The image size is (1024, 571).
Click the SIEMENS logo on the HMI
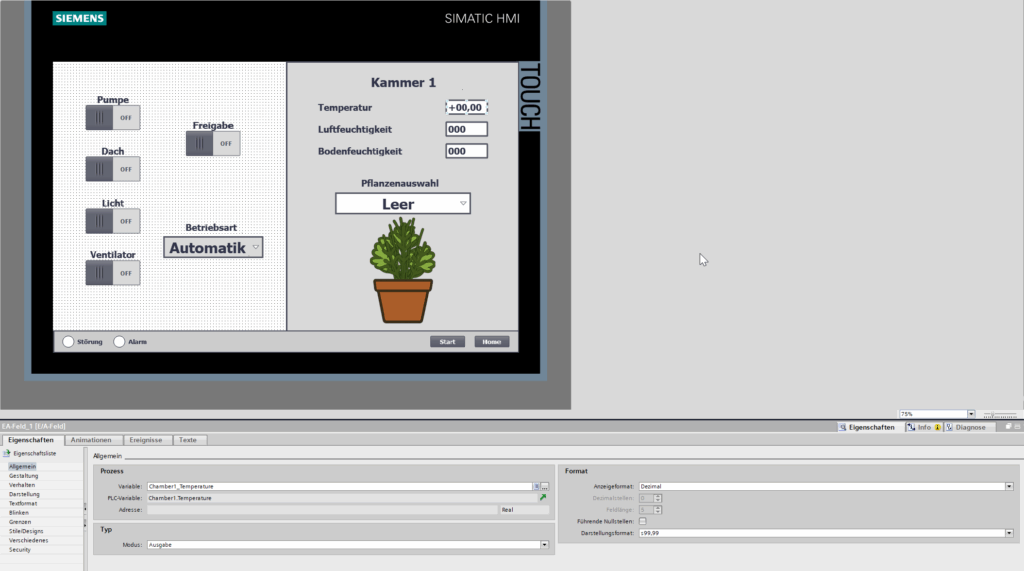click(79, 18)
